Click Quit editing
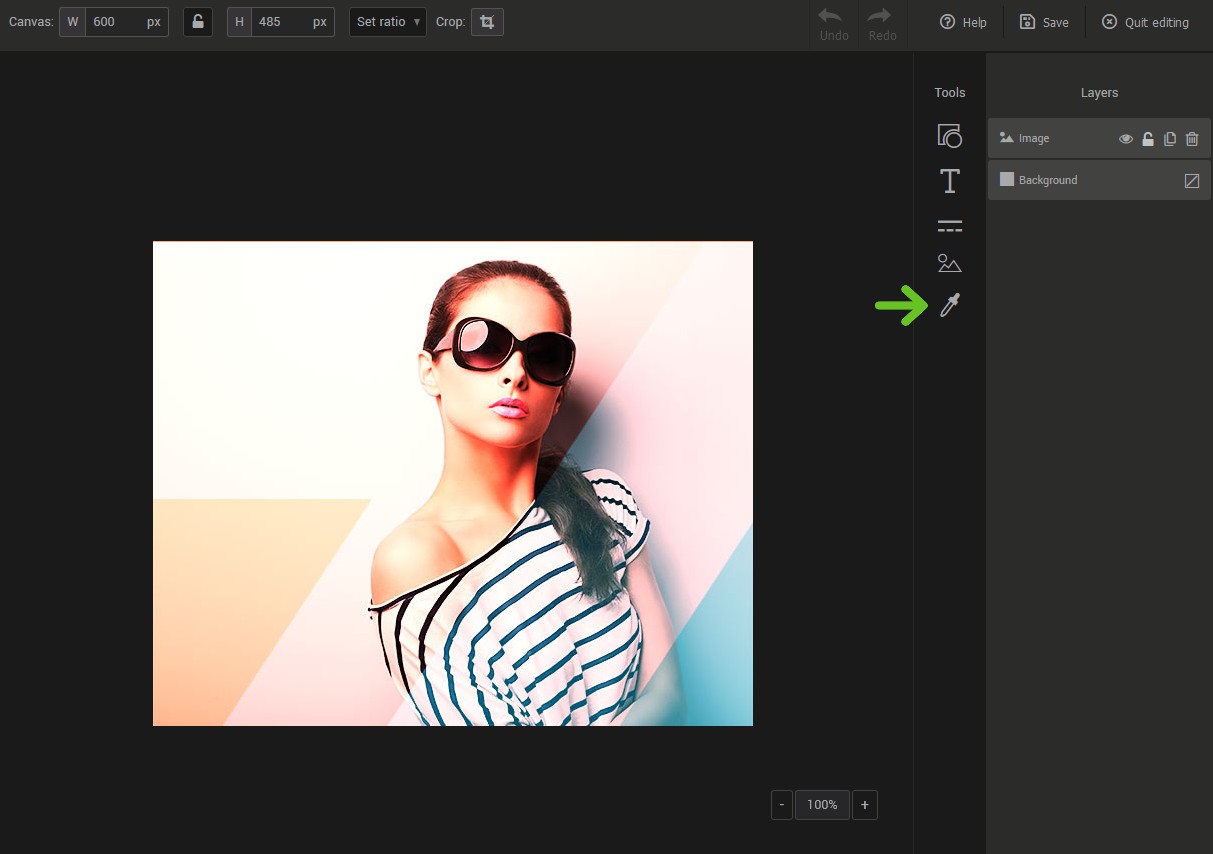 point(1146,22)
